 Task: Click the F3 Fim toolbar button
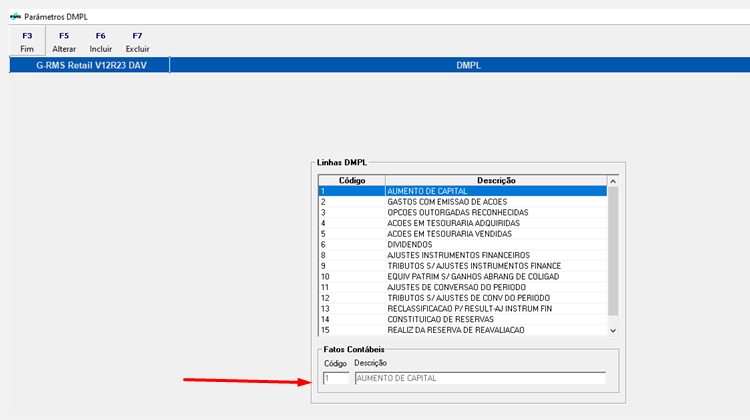(x=27, y=42)
